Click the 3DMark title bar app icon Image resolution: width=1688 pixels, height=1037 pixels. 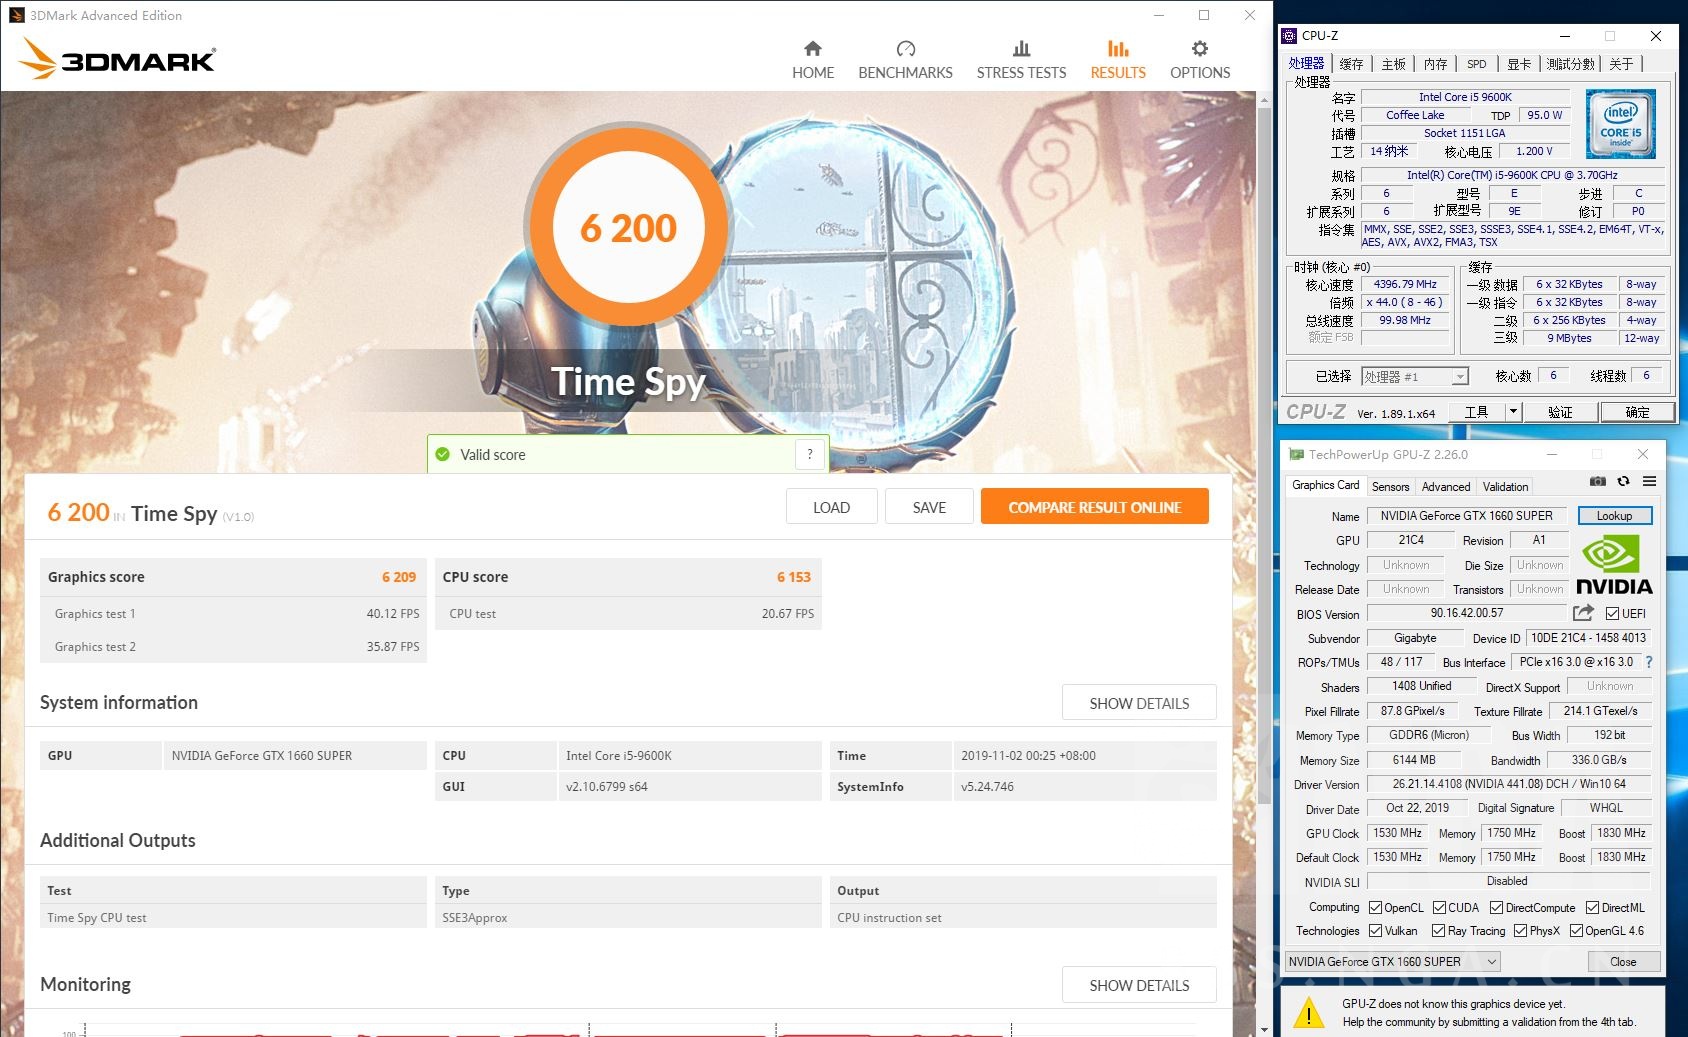point(16,15)
